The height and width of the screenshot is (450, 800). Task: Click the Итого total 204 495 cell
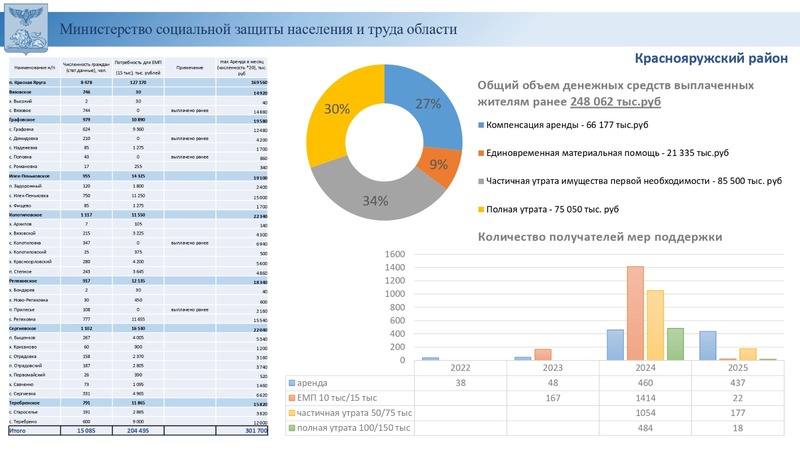pyautogui.click(x=138, y=431)
